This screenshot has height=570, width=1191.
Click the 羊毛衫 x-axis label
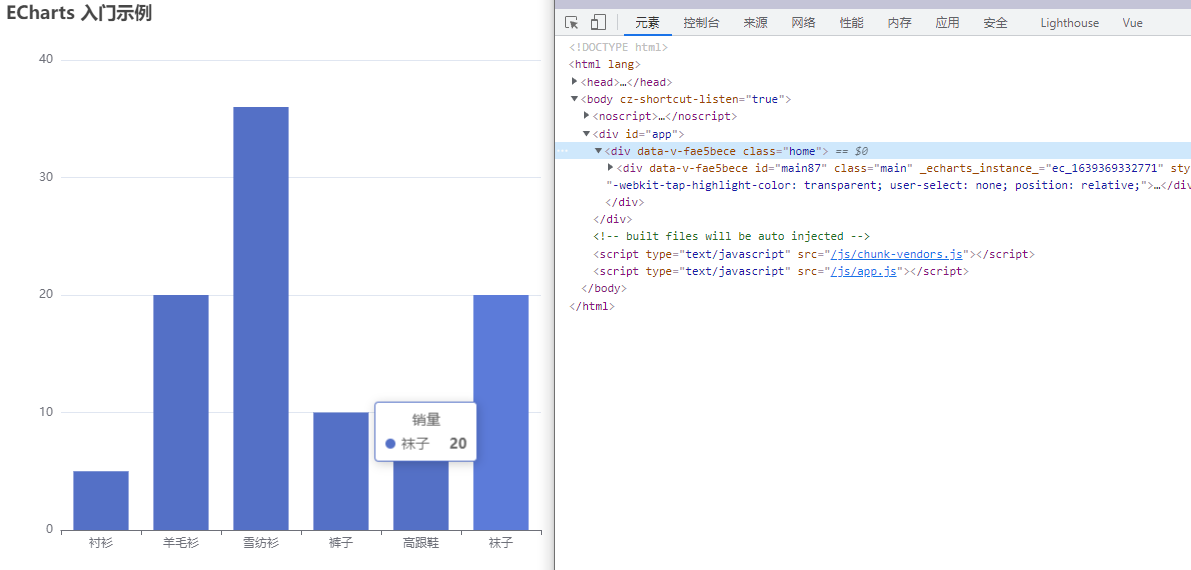click(181, 543)
